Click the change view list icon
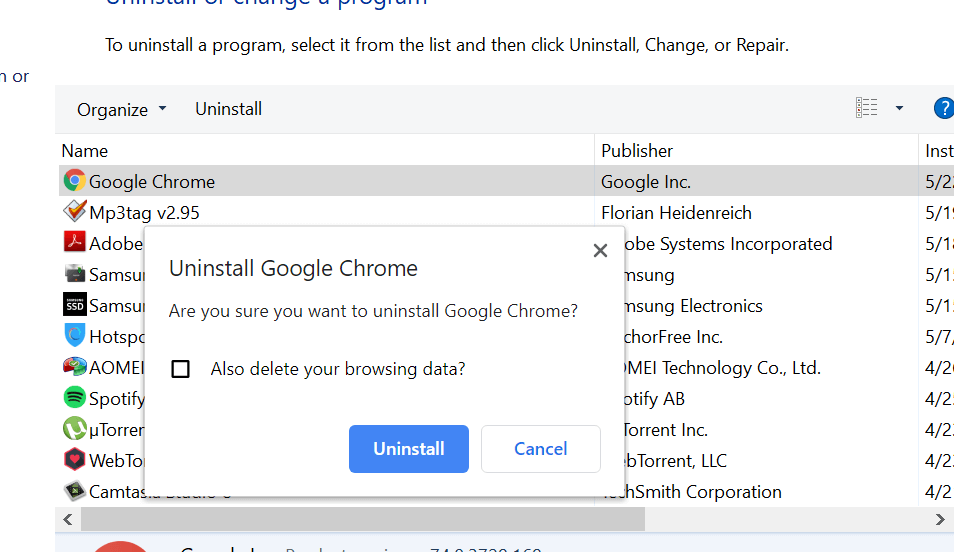This screenshot has height=552, width=954. click(x=866, y=108)
